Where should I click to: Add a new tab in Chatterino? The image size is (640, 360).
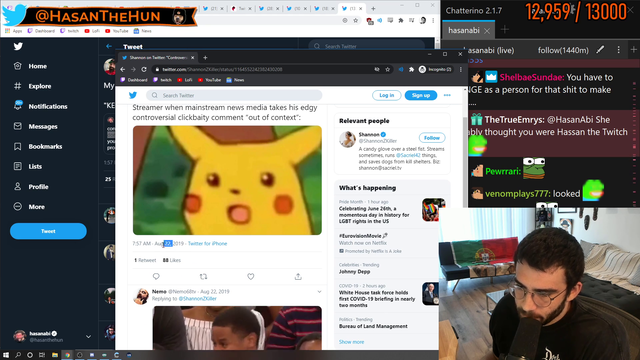click(x=505, y=29)
